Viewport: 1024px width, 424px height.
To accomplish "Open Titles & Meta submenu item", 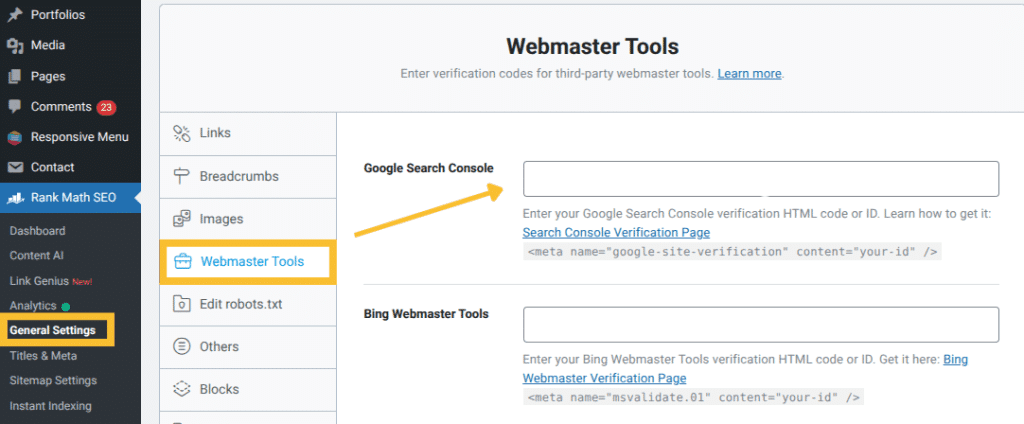I will tap(43, 356).
